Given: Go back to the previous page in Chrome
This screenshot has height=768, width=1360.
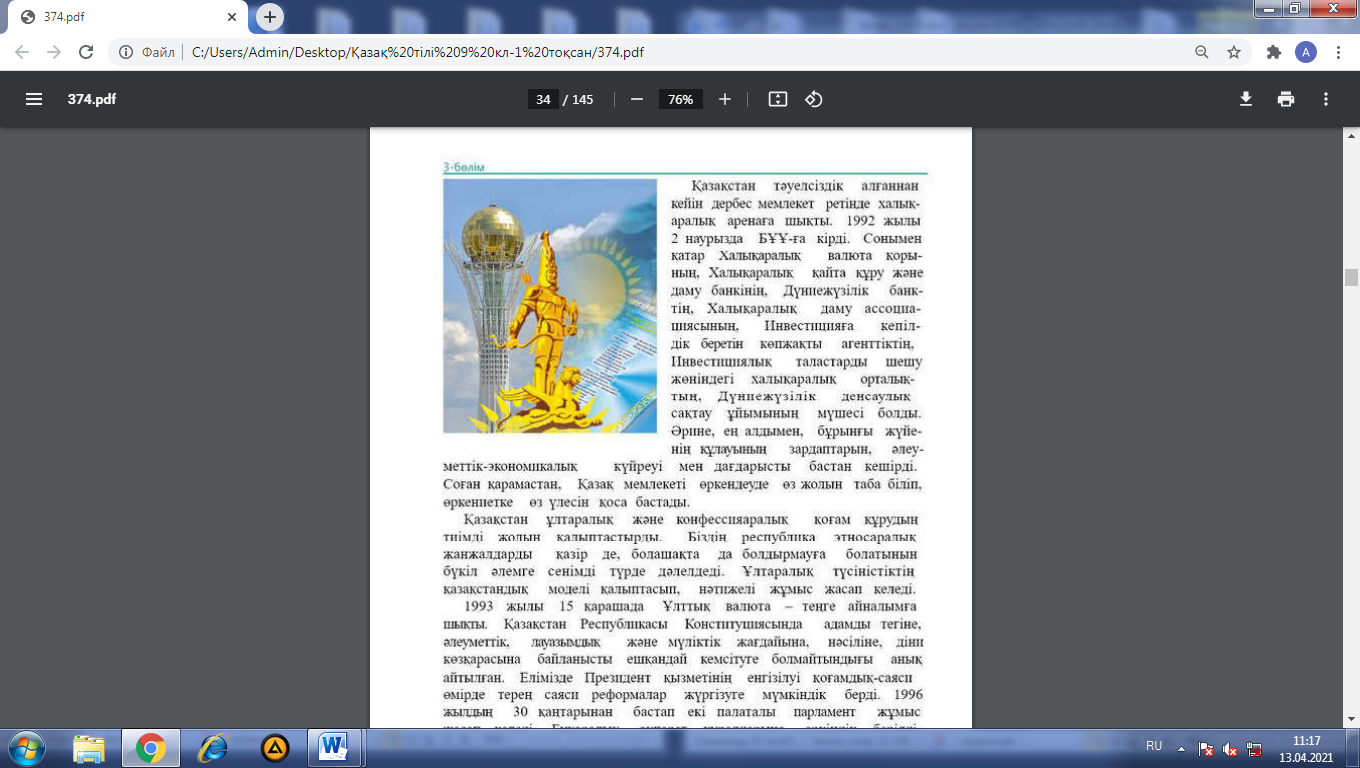Looking at the screenshot, I should click(x=22, y=52).
